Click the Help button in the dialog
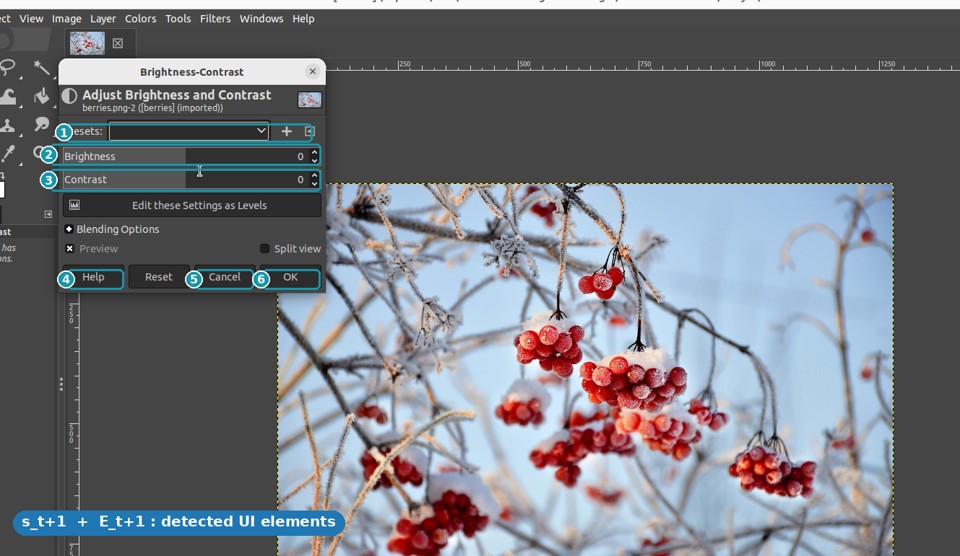Viewport: 960px width, 556px height. click(93, 277)
